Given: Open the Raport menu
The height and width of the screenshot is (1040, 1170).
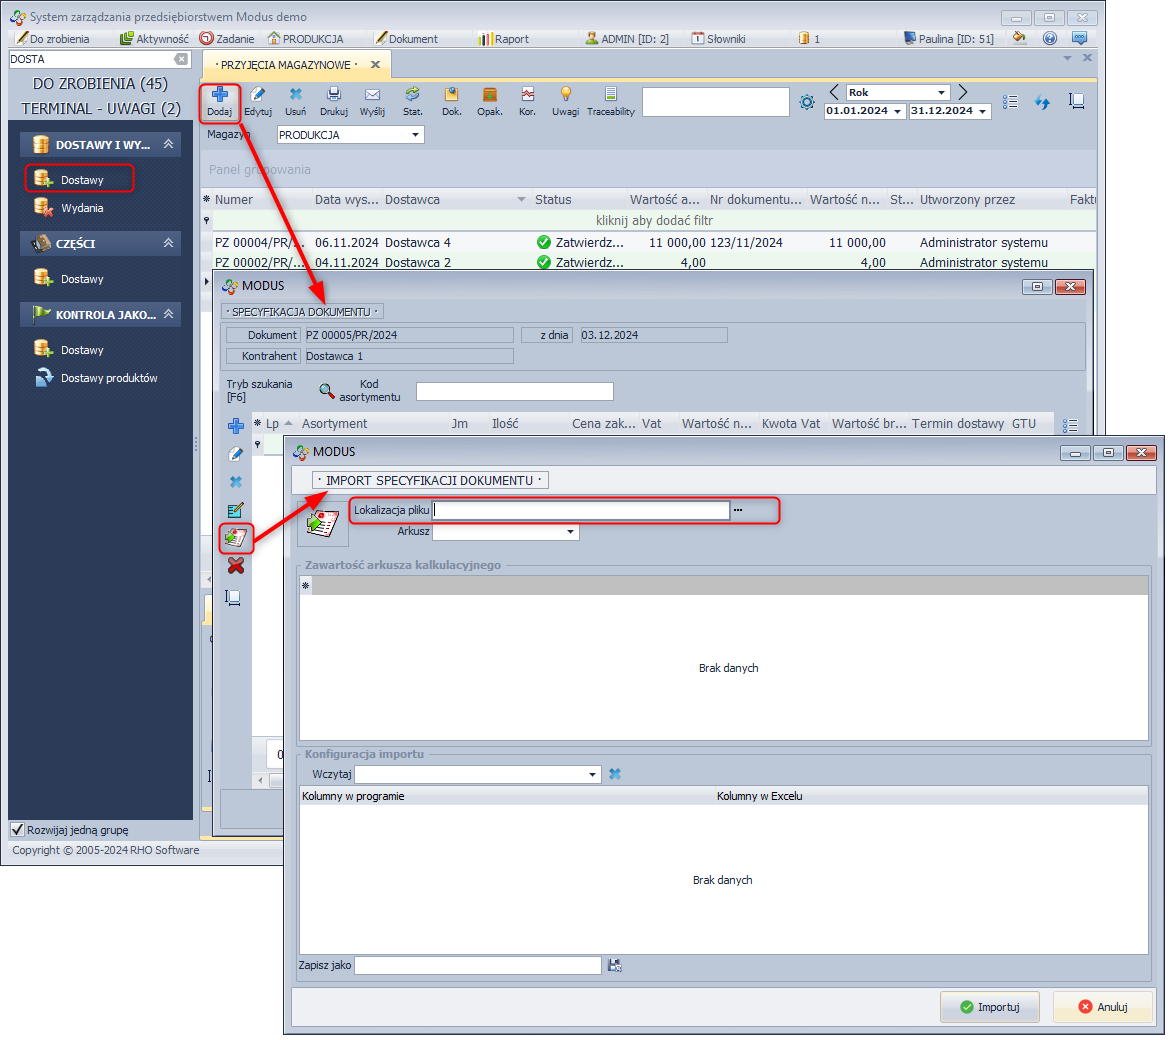Looking at the screenshot, I should (x=503, y=39).
